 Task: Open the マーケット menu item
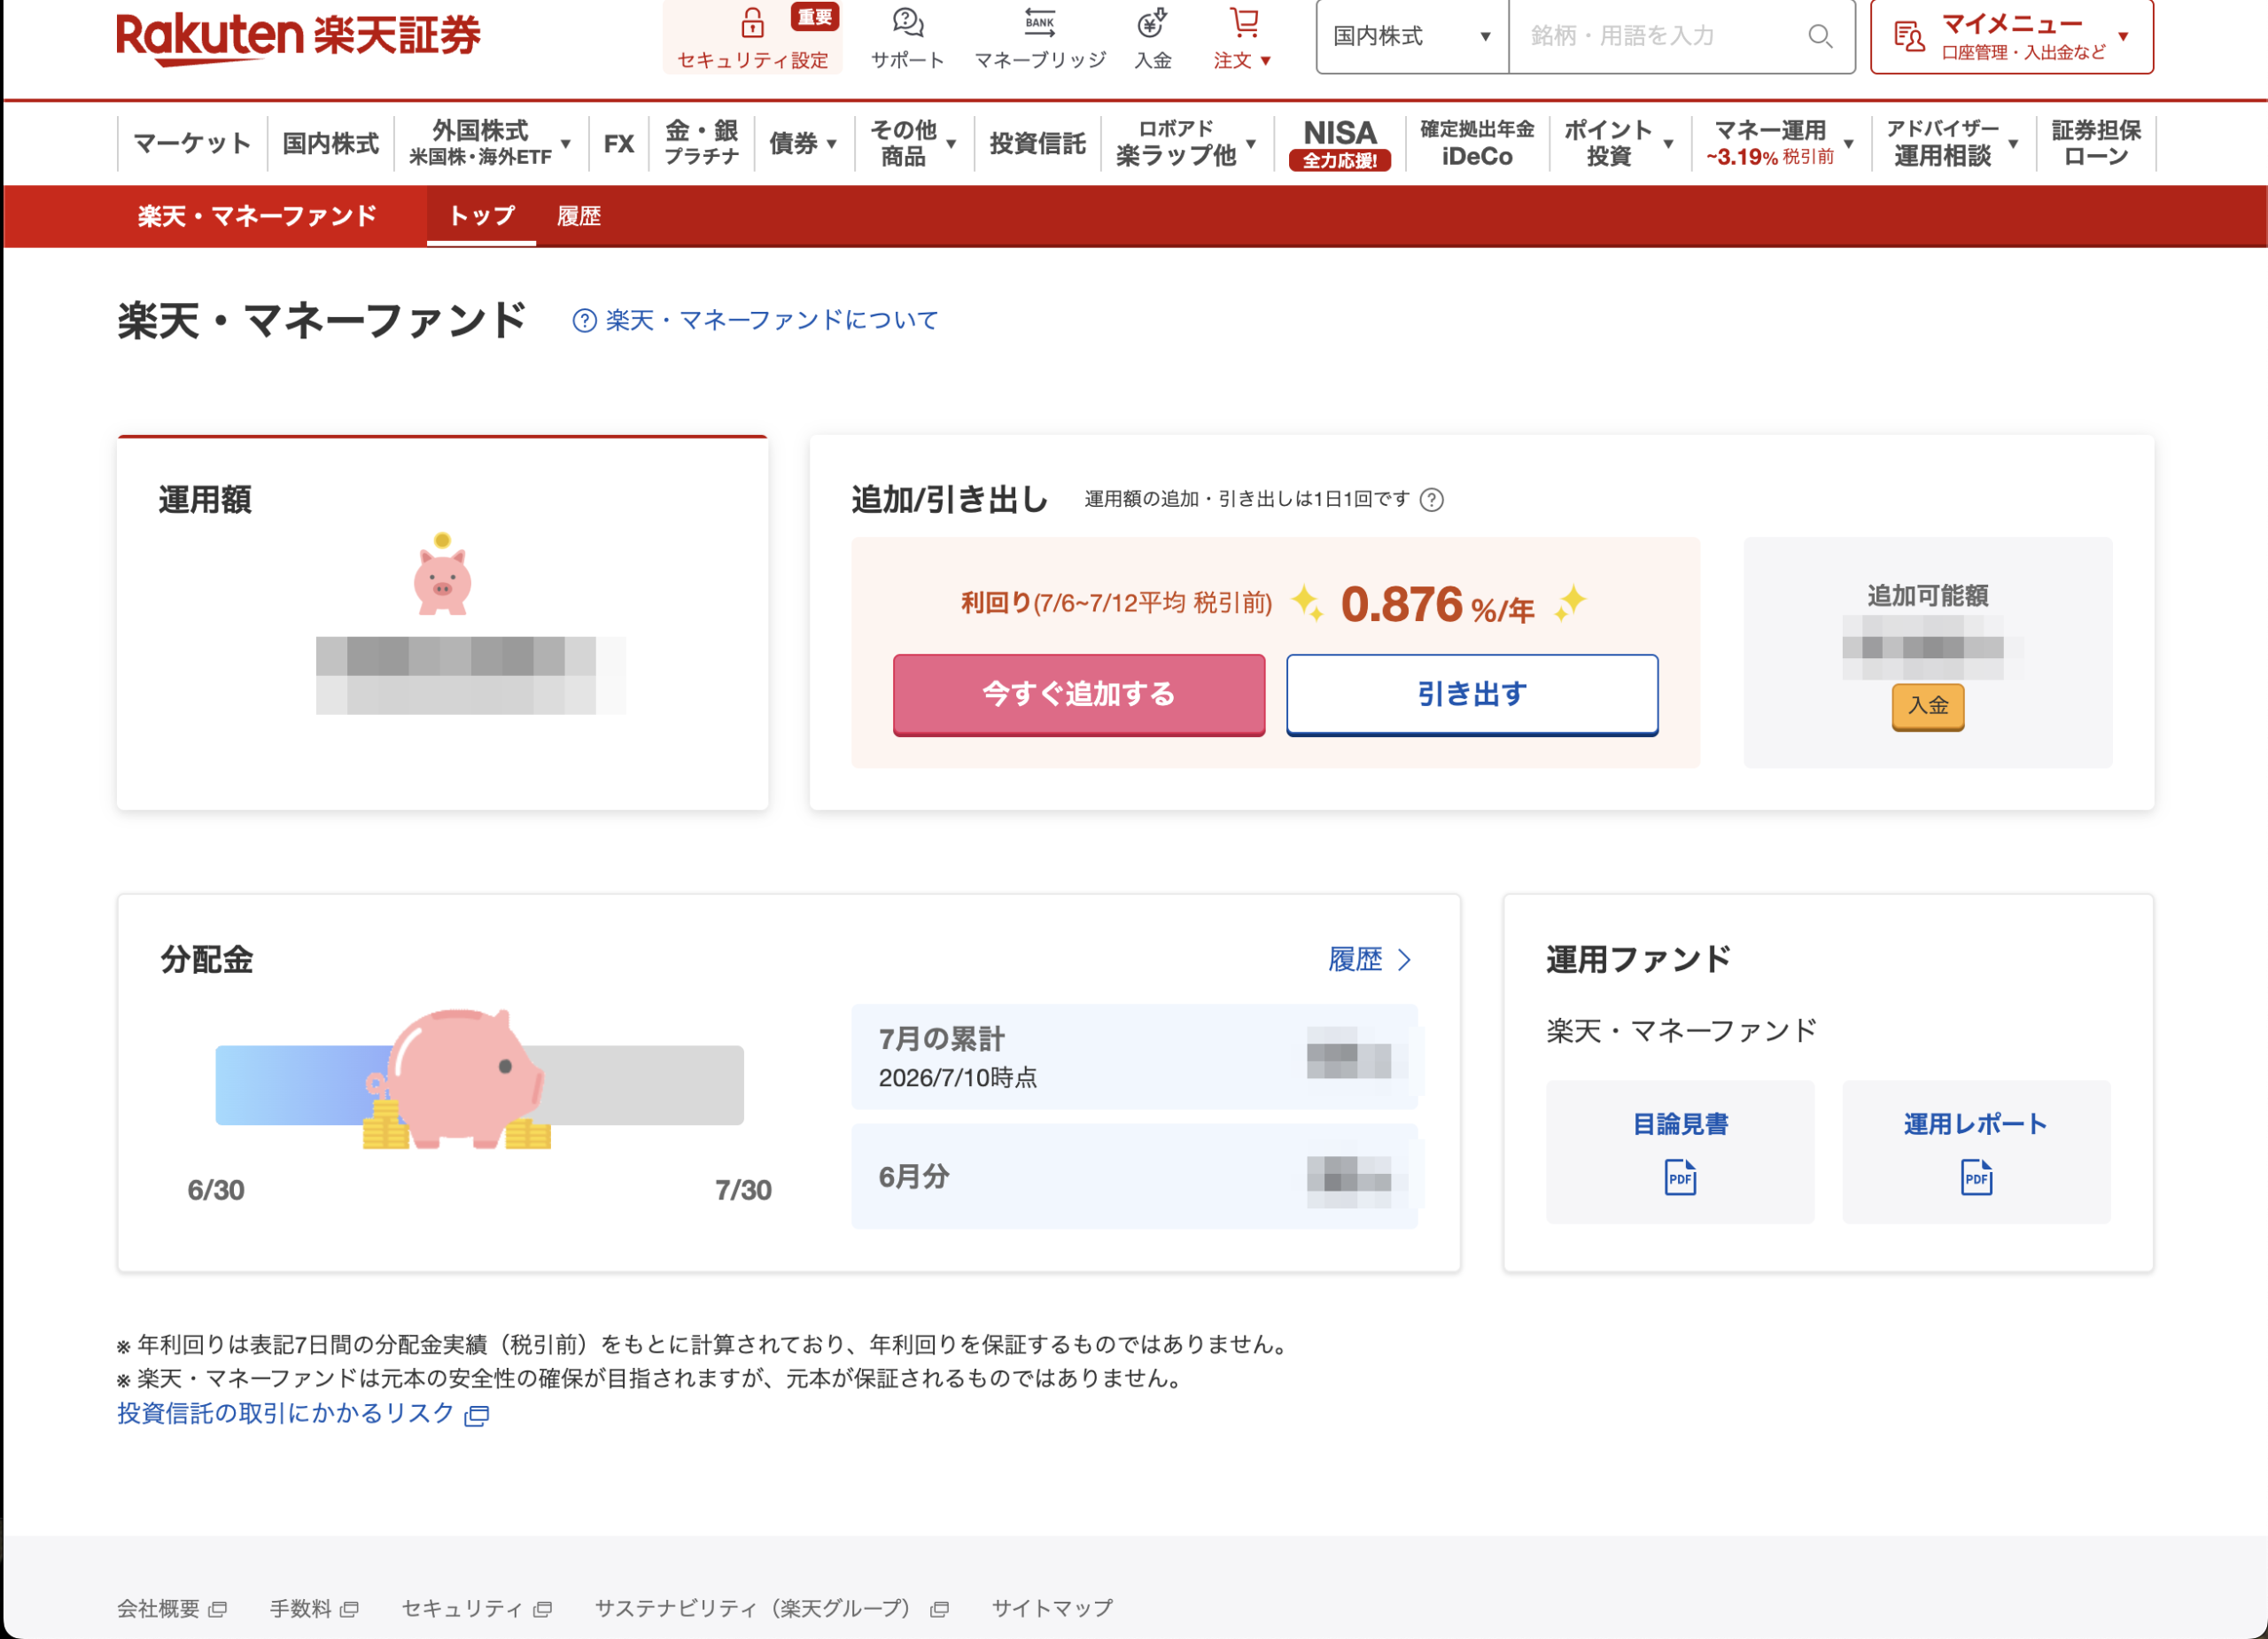point(192,143)
